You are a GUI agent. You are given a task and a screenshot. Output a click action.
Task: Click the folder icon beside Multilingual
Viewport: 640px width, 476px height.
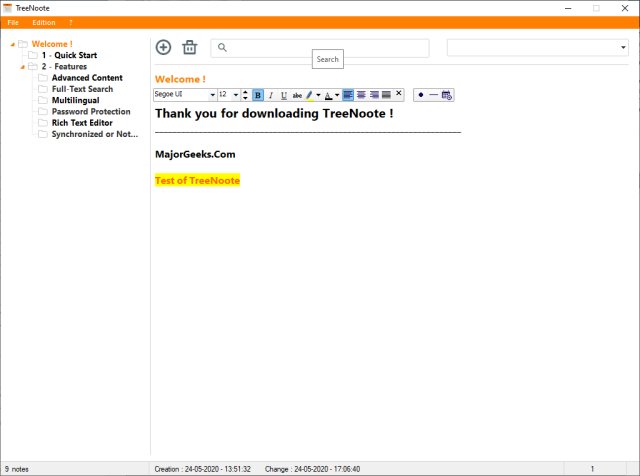(x=43, y=100)
